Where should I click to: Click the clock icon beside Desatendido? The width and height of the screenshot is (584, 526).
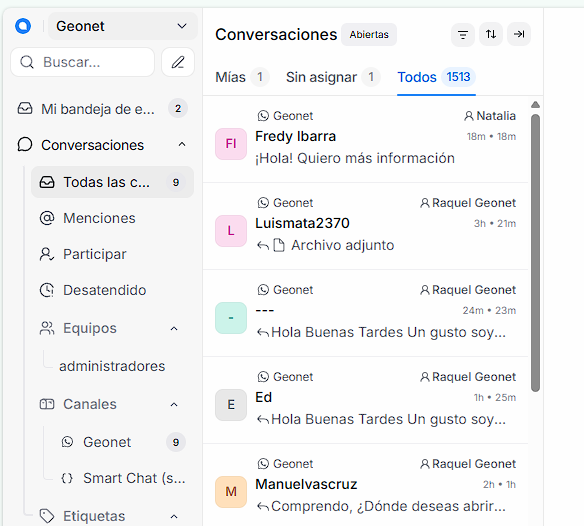point(47,290)
